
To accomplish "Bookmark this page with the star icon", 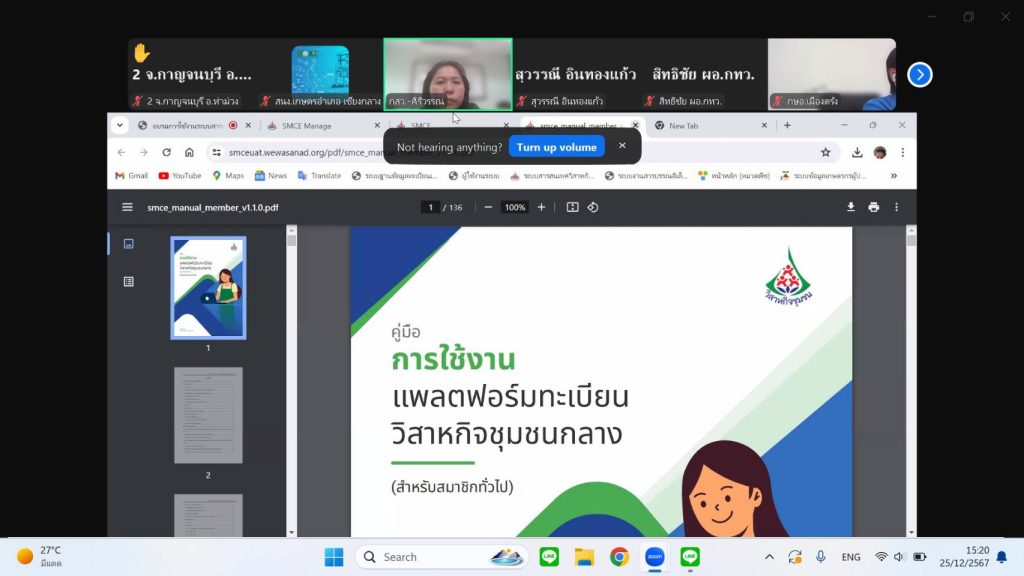I will 826,152.
